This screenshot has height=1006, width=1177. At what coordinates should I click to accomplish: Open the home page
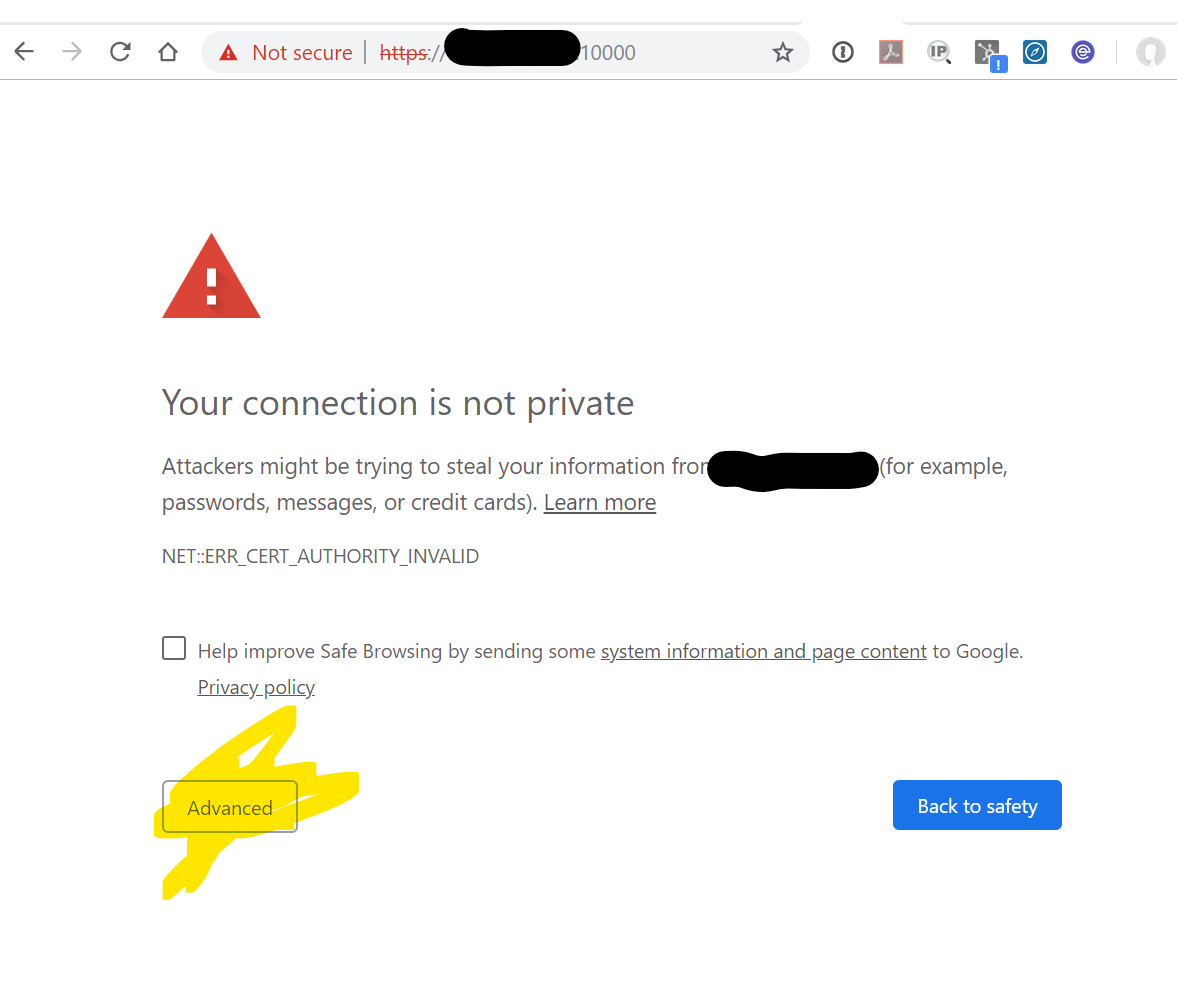(x=168, y=52)
